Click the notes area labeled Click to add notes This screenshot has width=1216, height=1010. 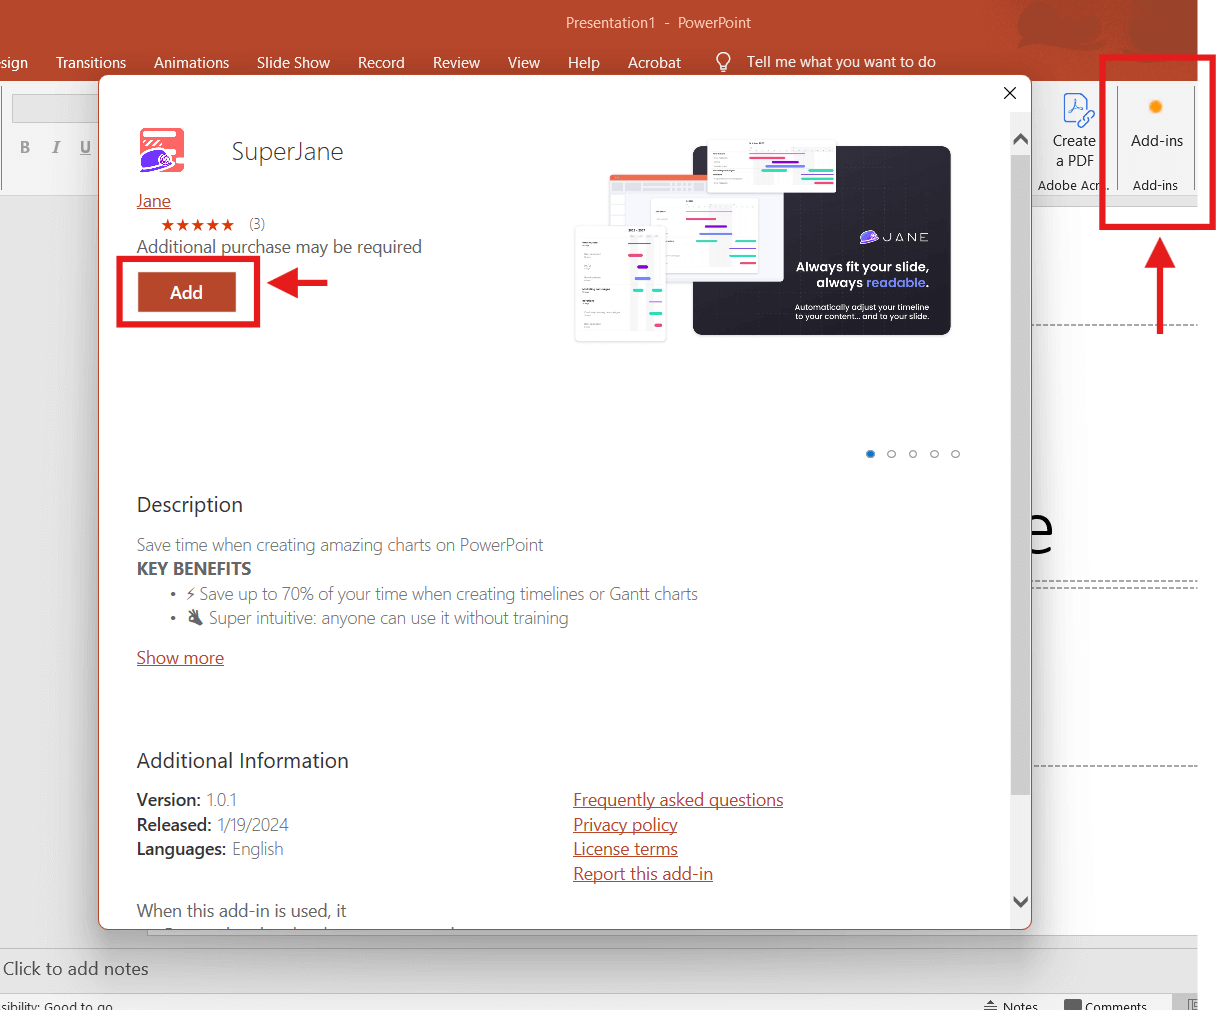77,968
